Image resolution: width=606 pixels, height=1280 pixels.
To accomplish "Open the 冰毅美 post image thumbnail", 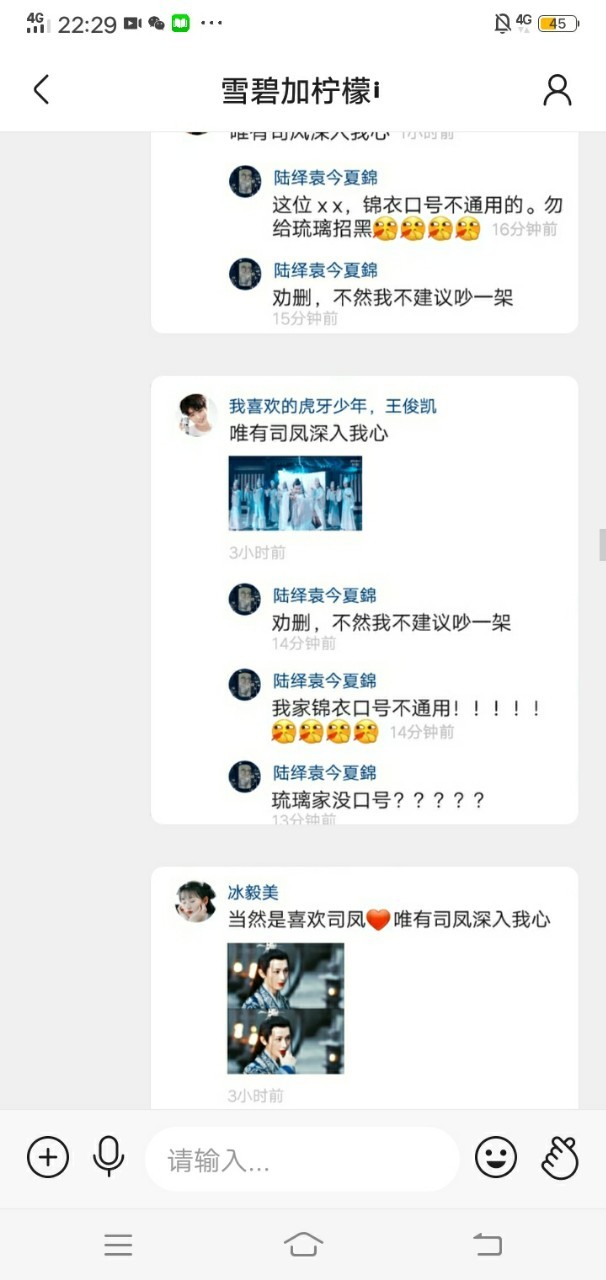I will [x=285, y=1009].
